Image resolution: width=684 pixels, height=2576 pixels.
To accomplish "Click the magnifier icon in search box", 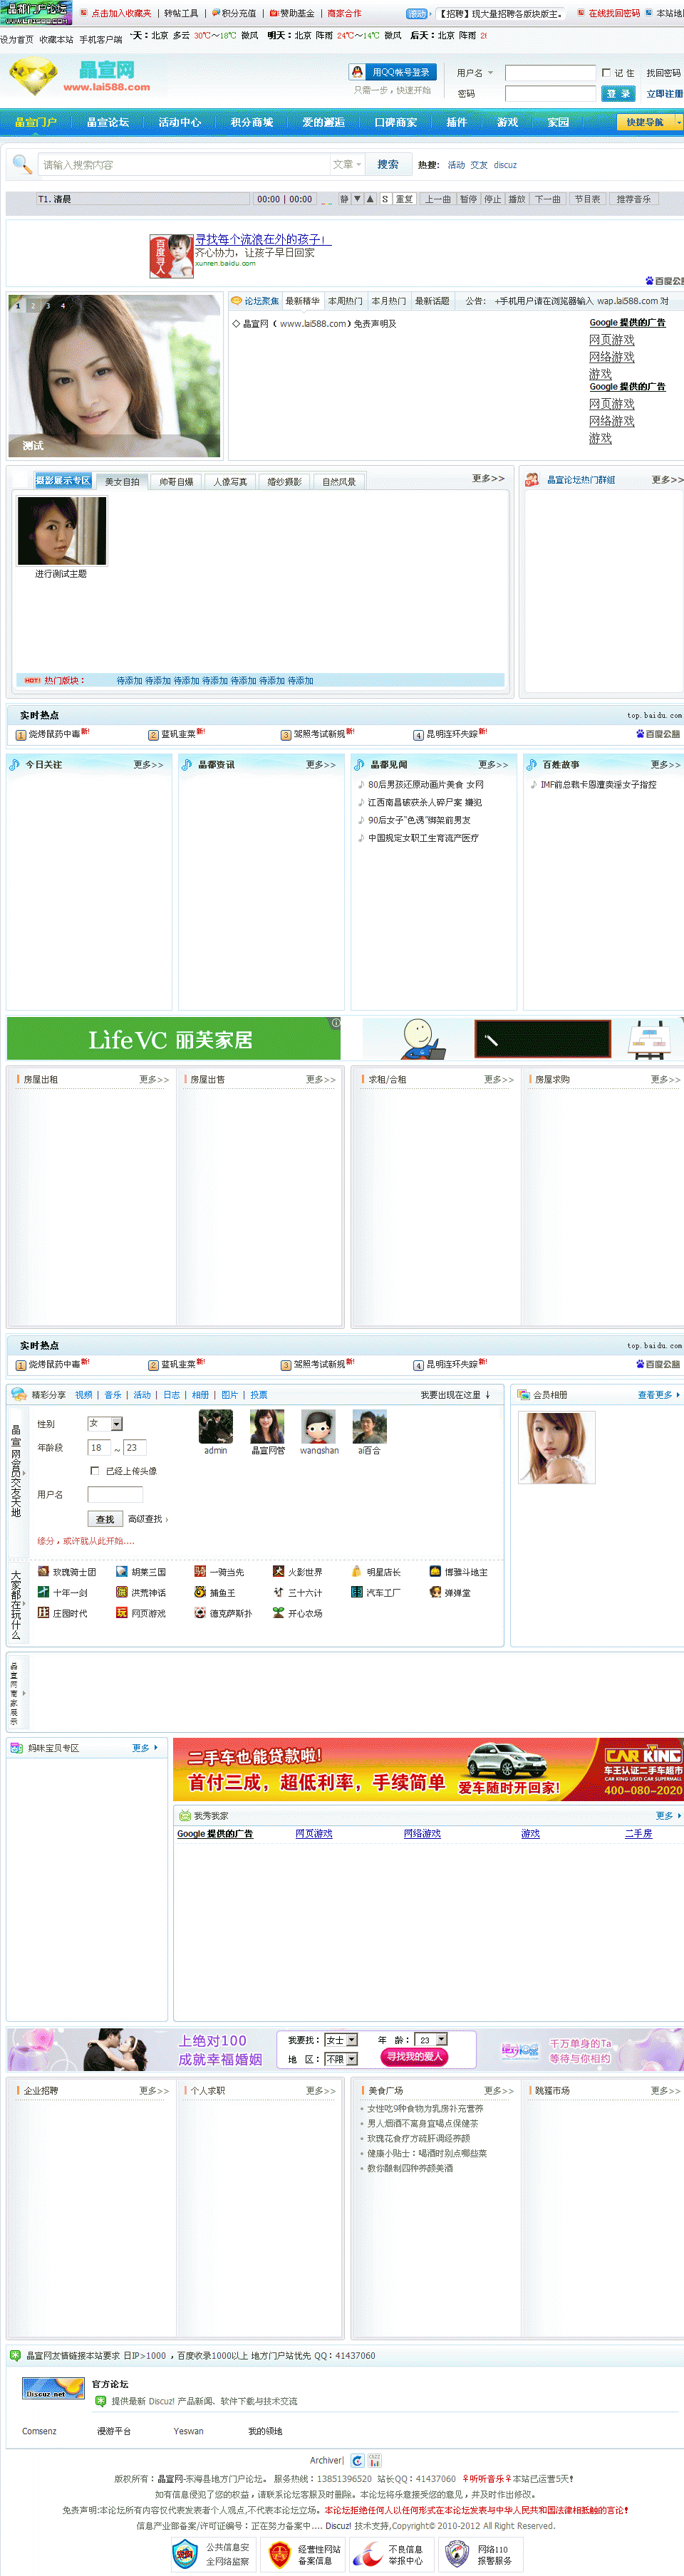I will (21, 164).
